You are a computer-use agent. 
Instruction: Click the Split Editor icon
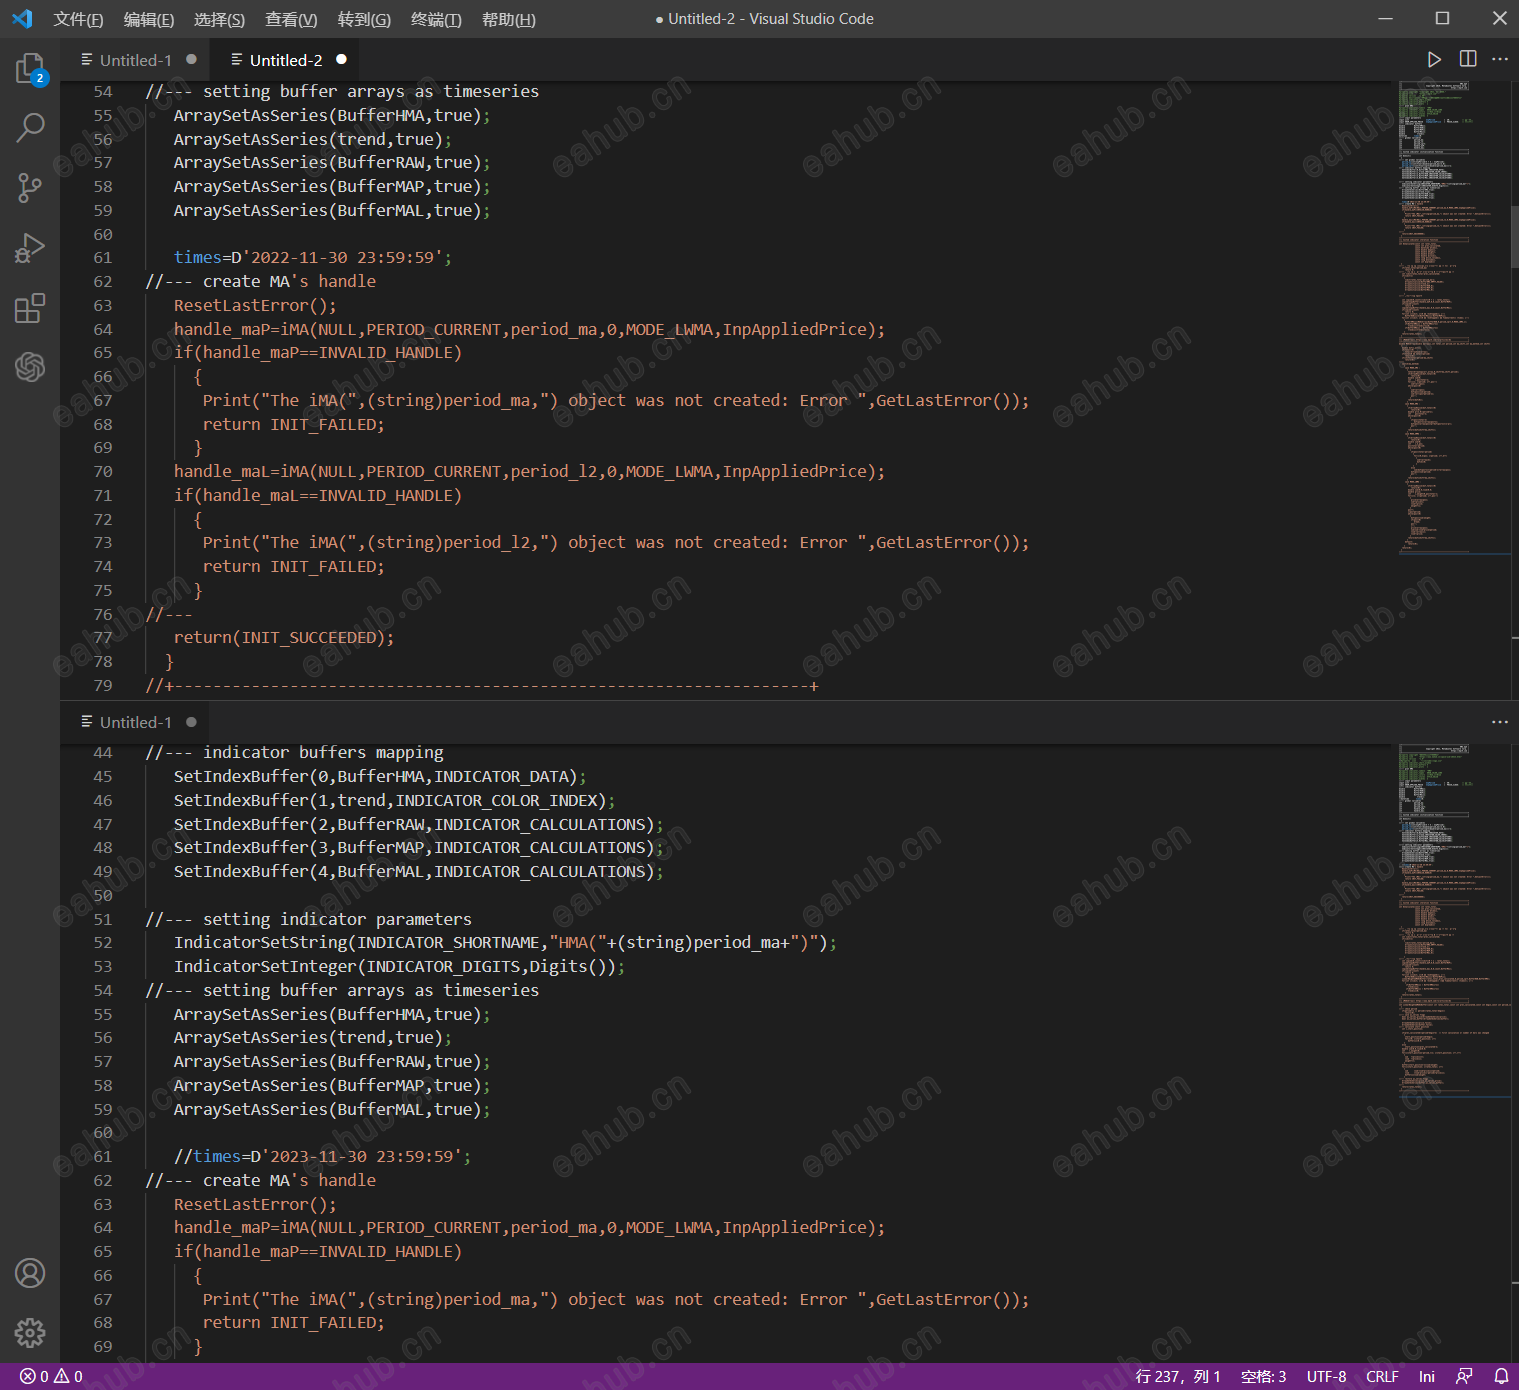[1467, 60]
